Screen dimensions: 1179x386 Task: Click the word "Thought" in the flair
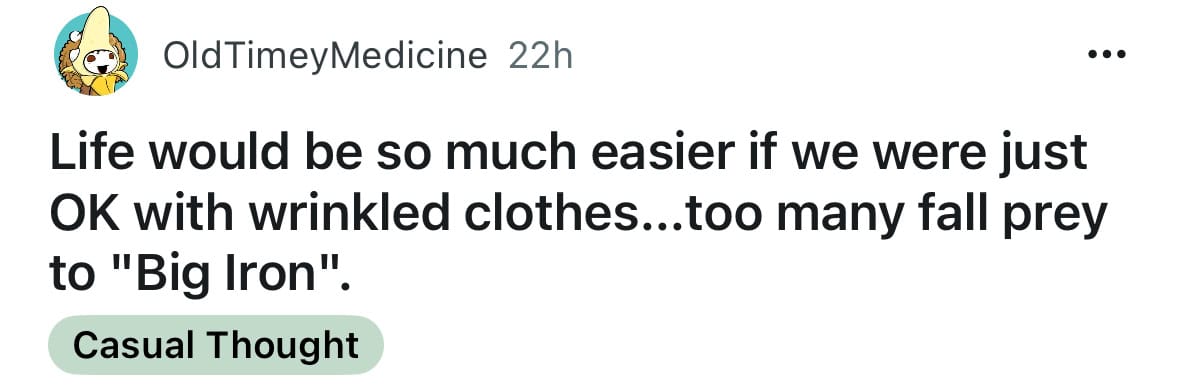283,345
